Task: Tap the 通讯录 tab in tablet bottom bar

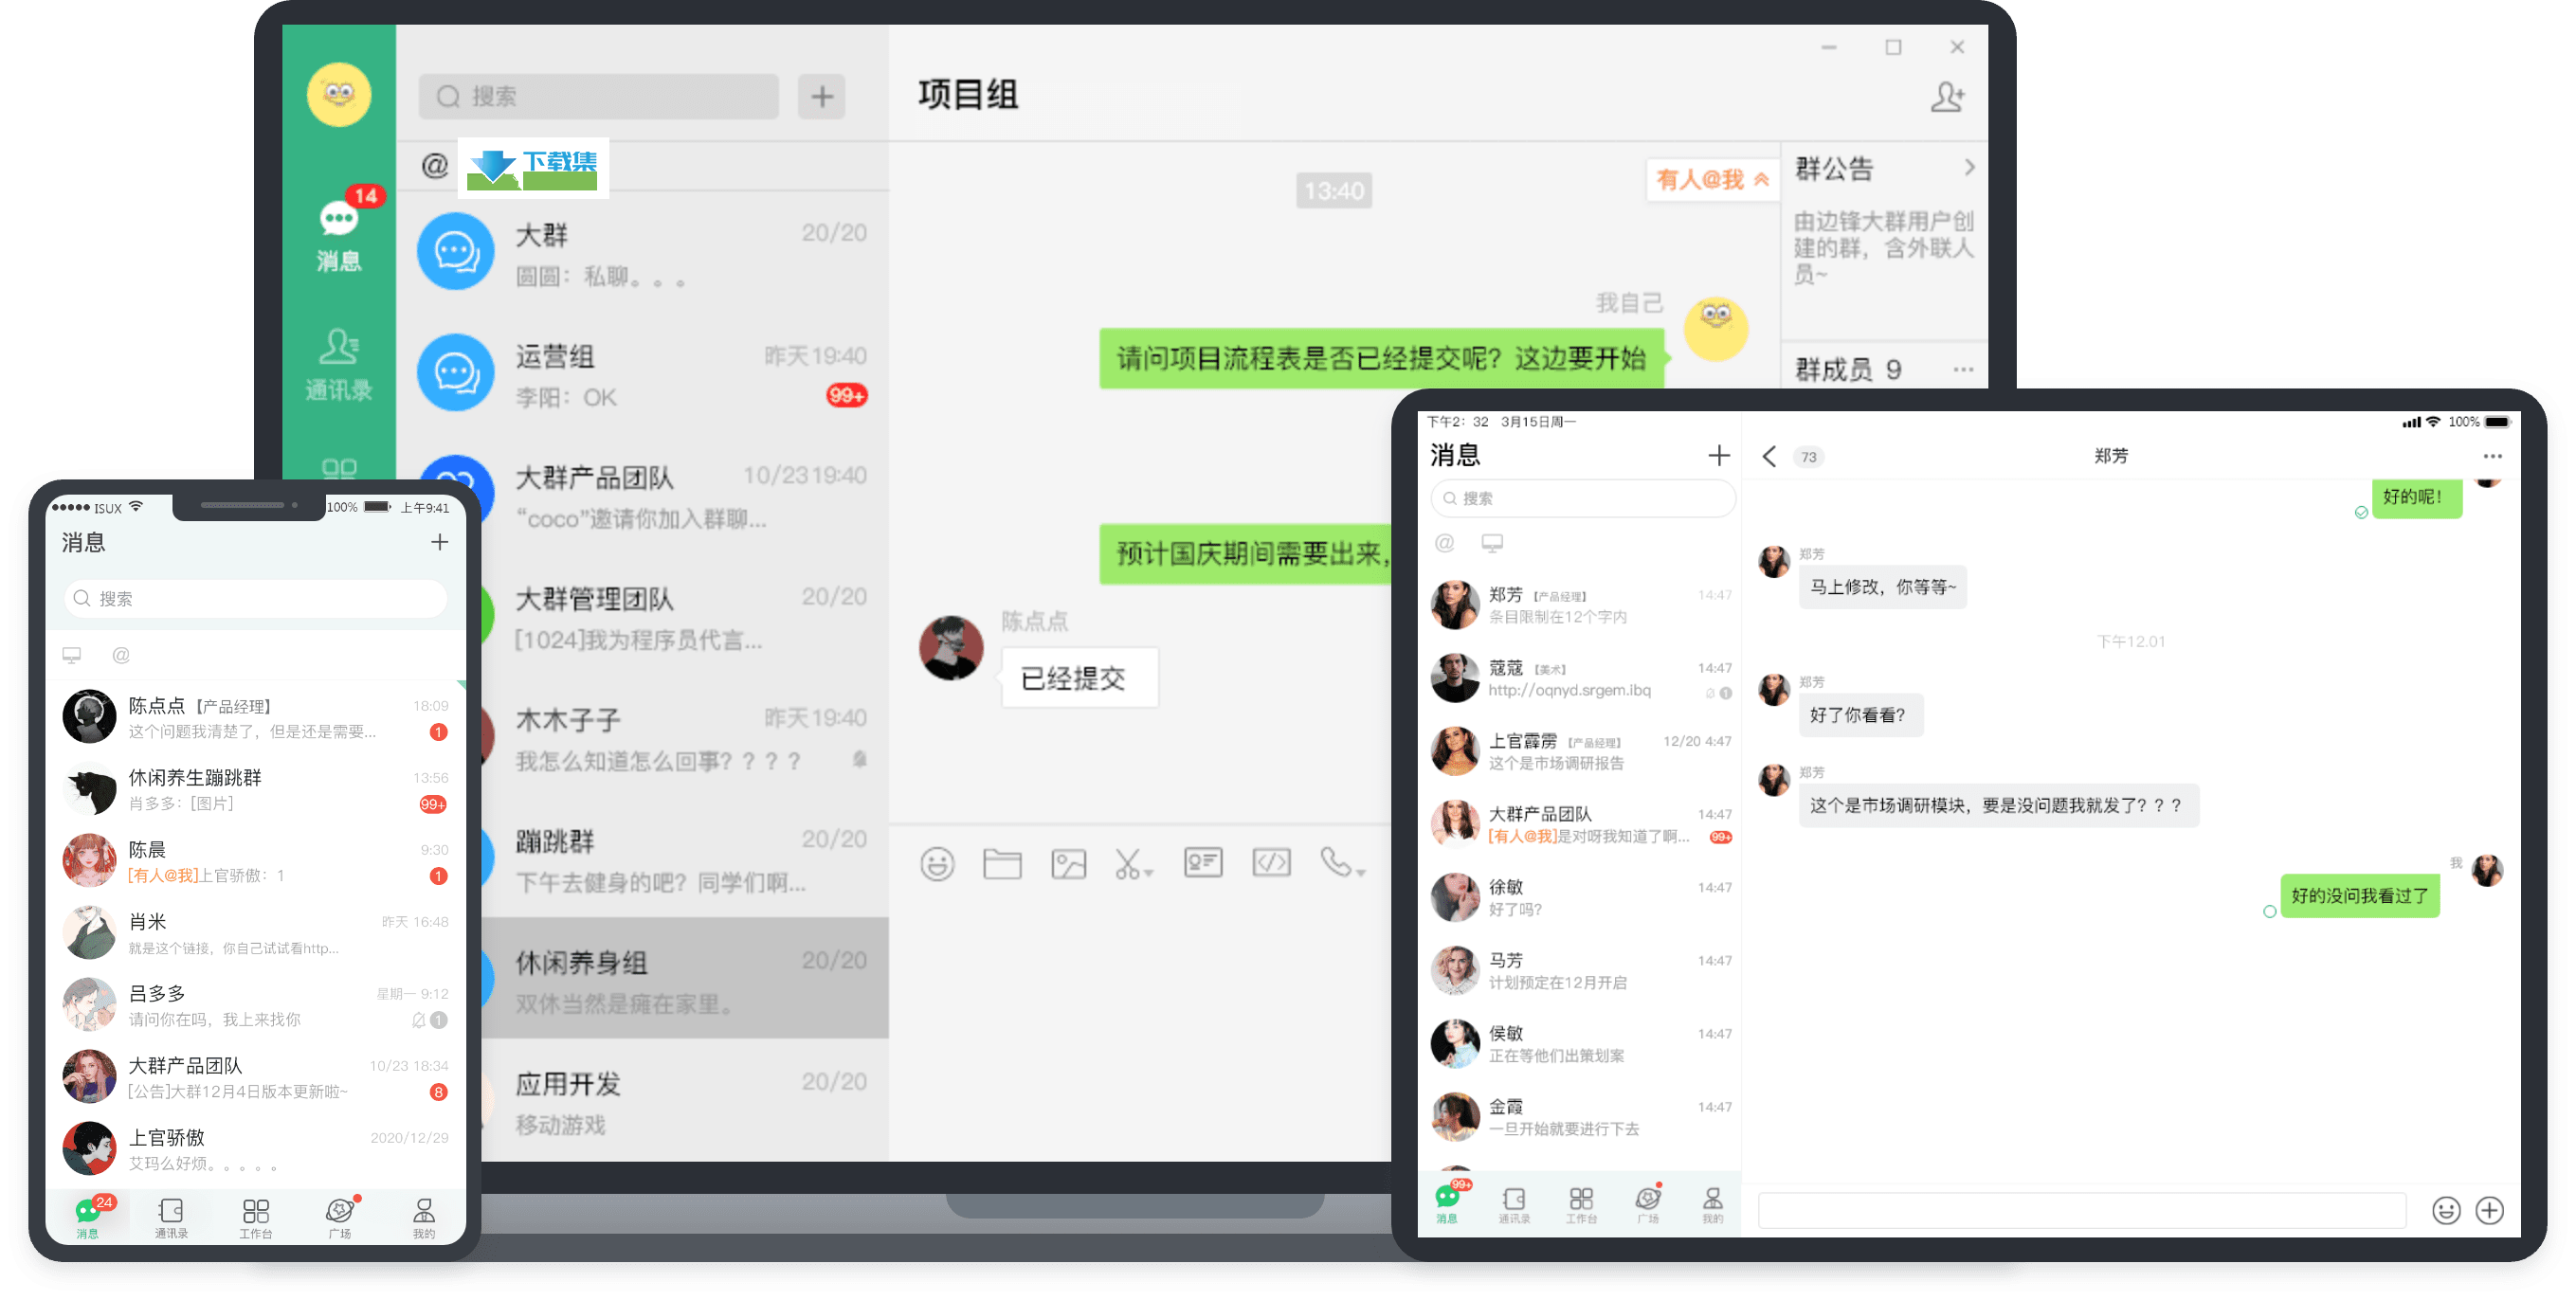Action: (1514, 1205)
